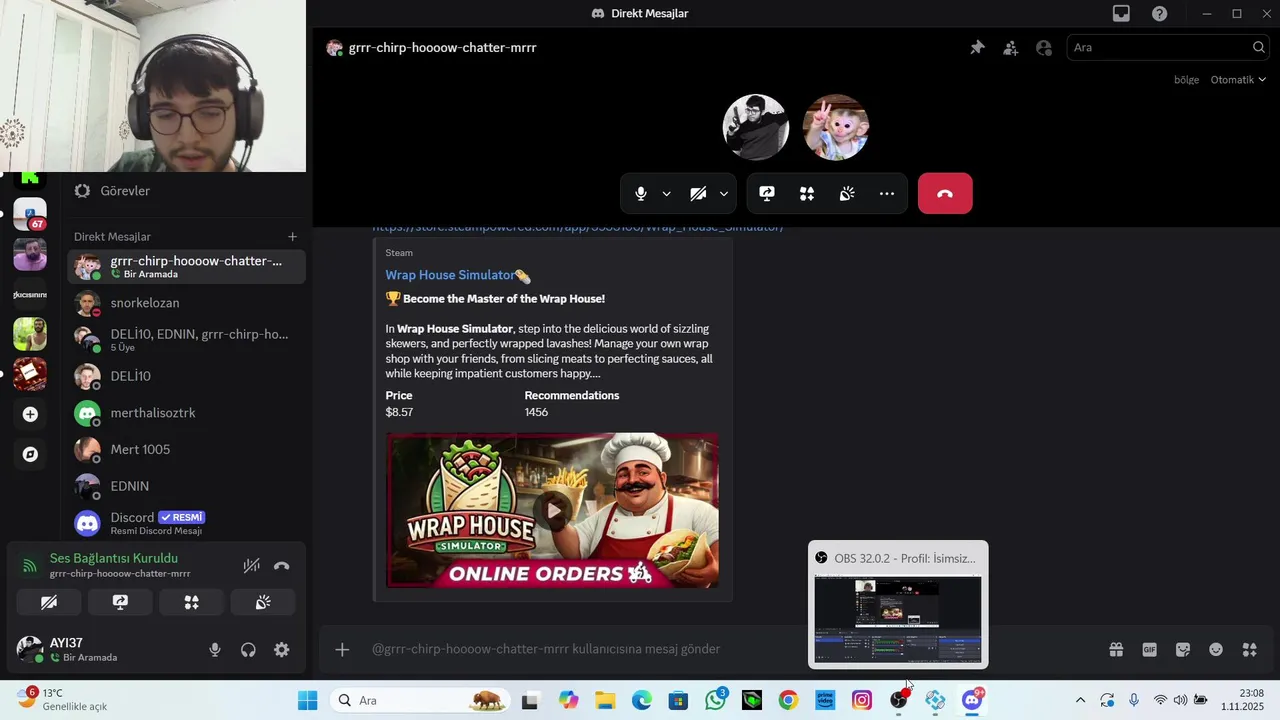Open pinned messages
Viewport: 1280px width, 720px height.
[x=977, y=47]
